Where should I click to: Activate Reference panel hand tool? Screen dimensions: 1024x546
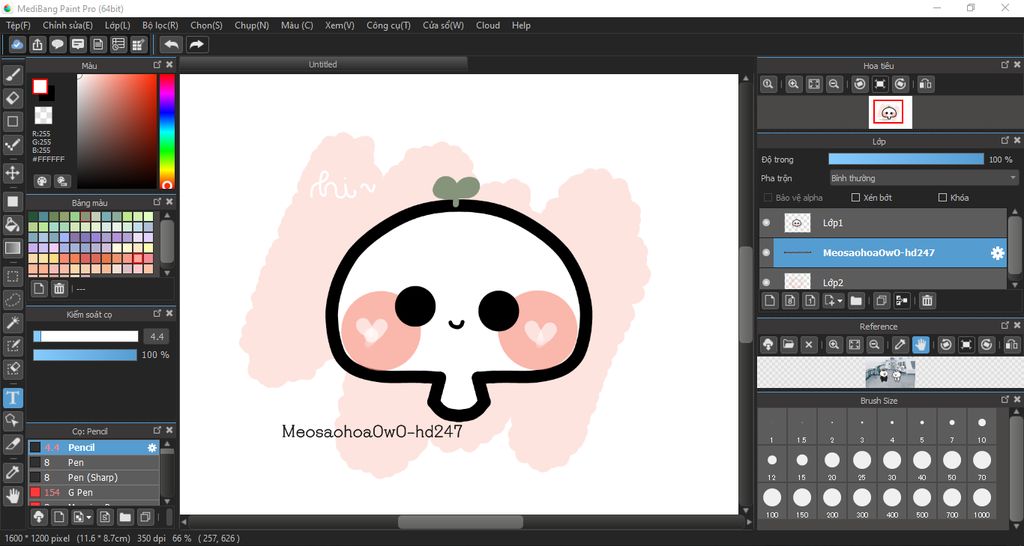tap(920, 344)
